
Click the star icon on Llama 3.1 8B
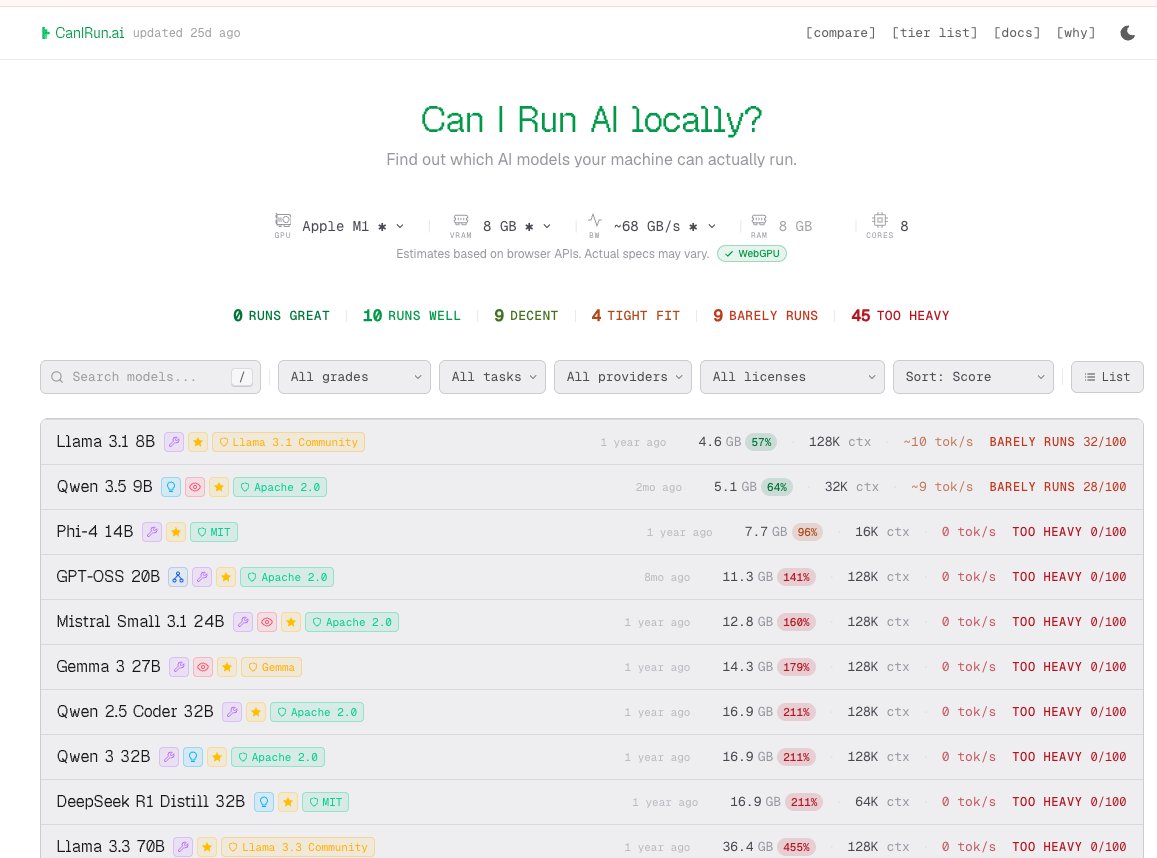(198, 442)
